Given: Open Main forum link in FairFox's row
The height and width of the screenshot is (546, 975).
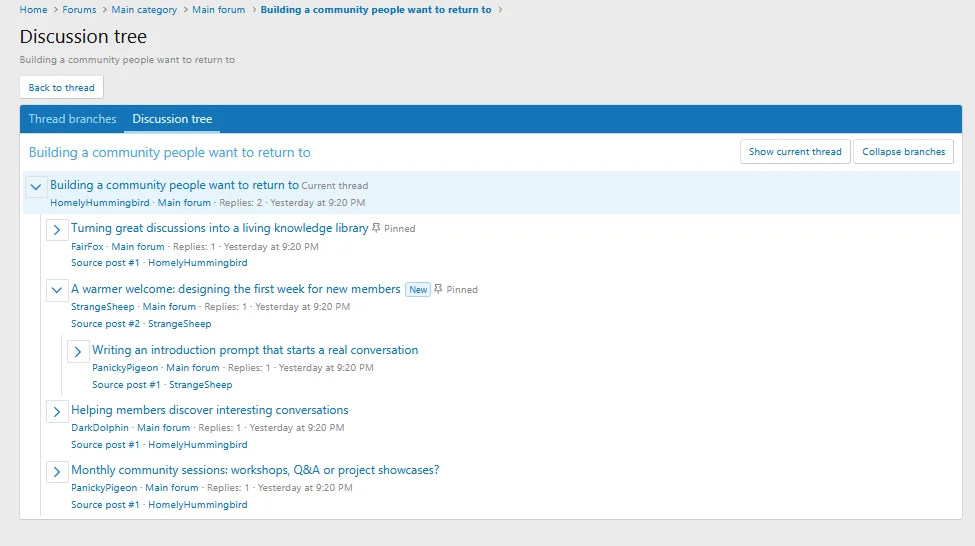Looking at the screenshot, I should 138,246.
